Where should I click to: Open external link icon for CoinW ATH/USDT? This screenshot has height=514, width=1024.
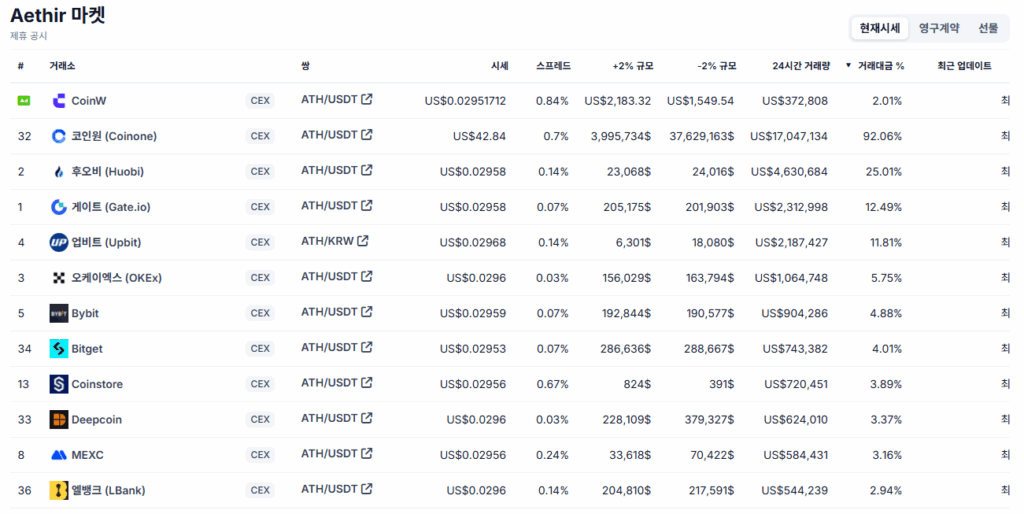(367, 99)
